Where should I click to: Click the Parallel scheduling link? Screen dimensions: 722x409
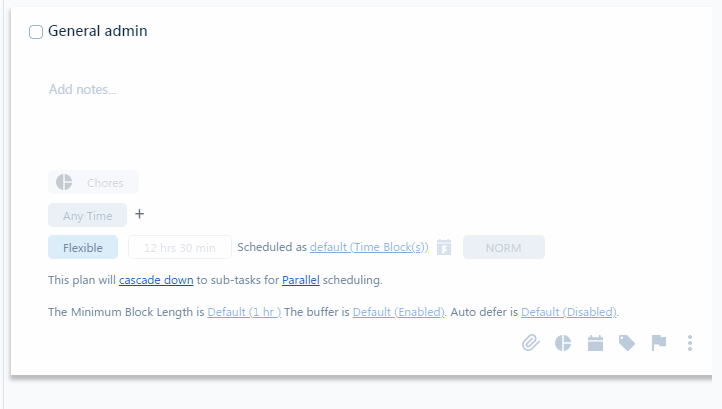301,280
